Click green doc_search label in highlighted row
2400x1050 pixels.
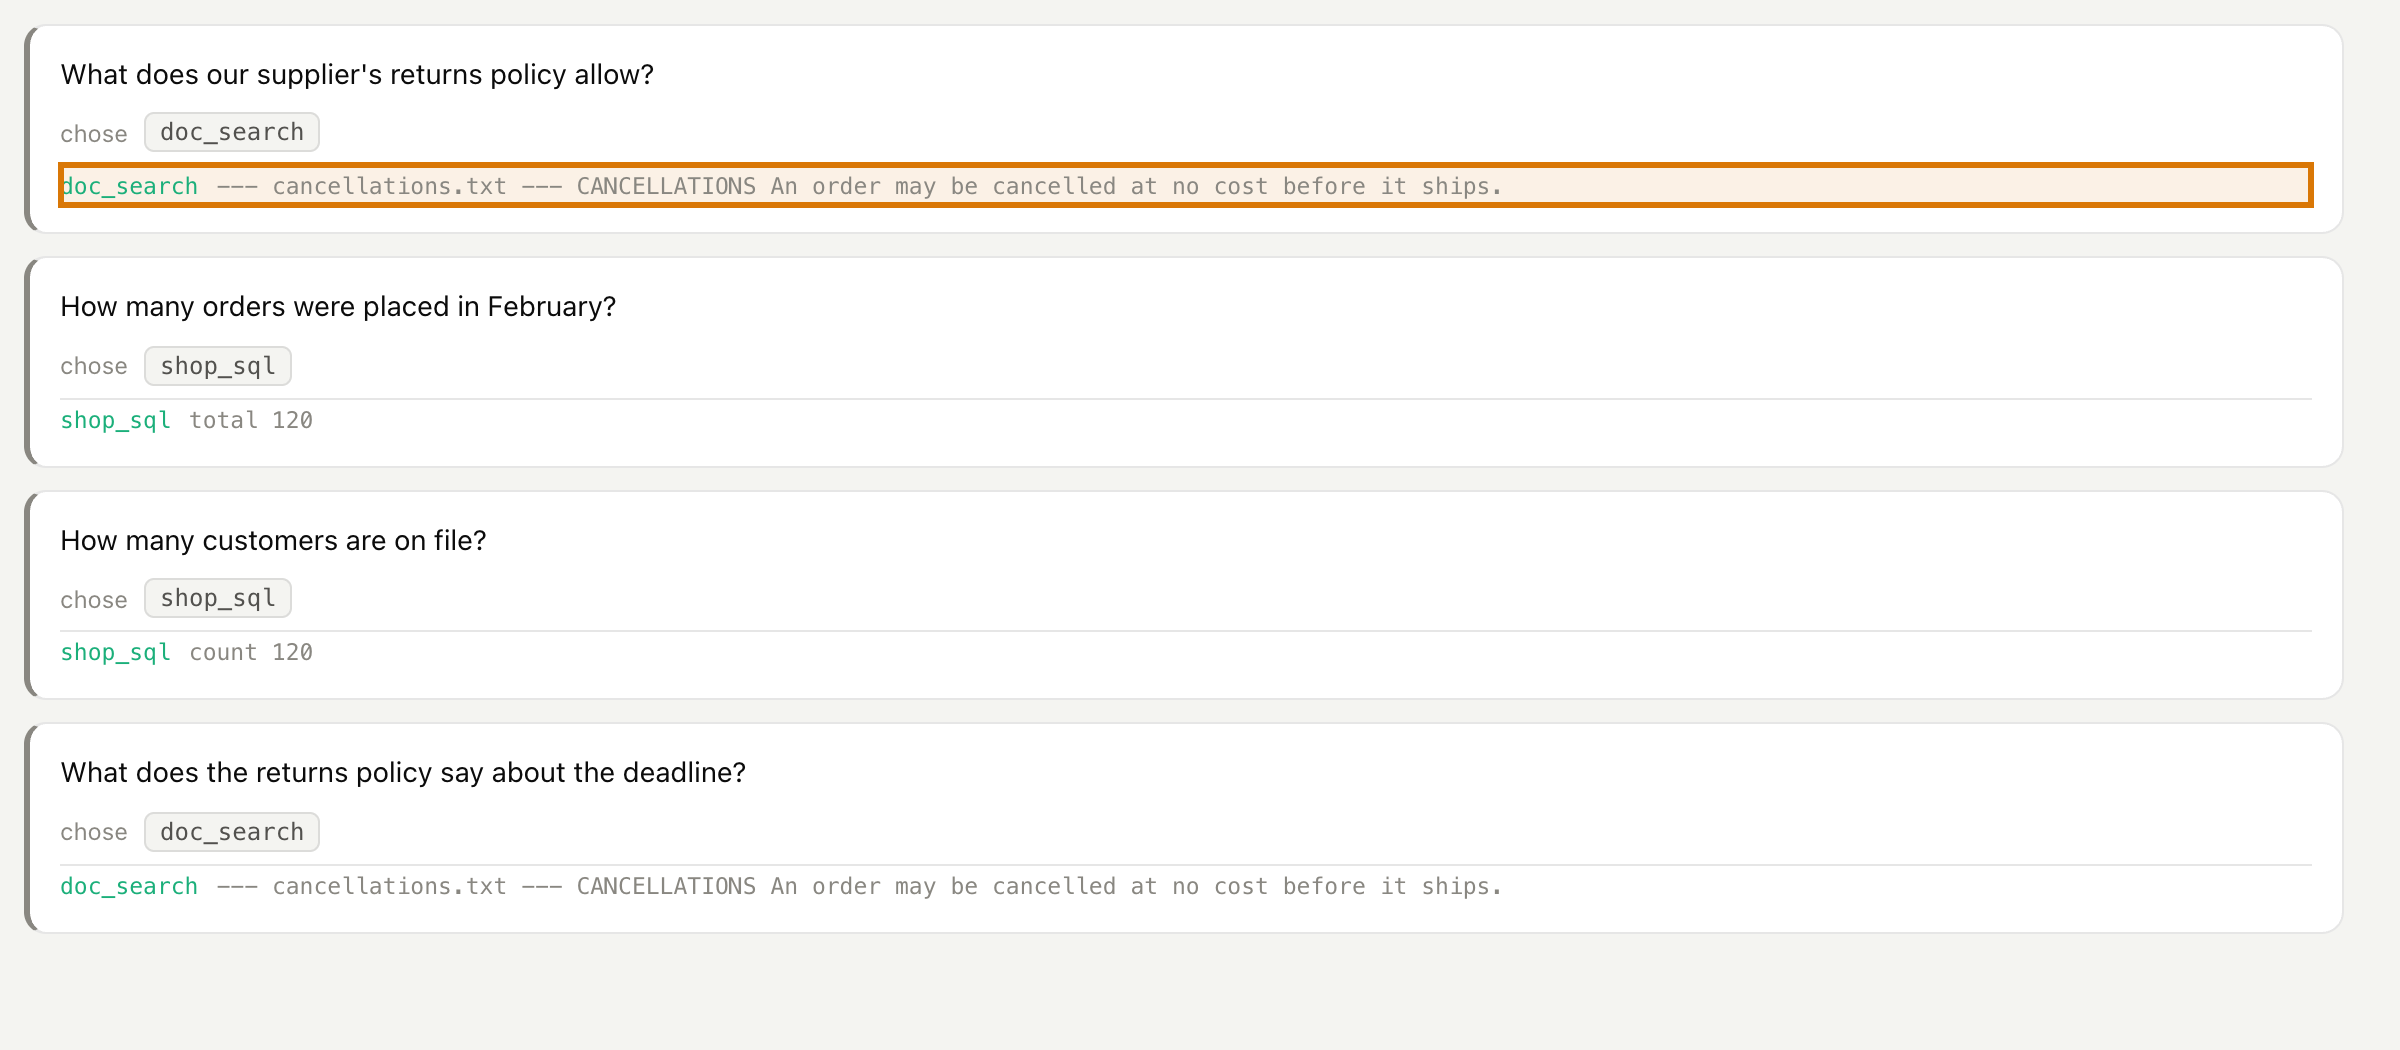[x=129, y=186]
